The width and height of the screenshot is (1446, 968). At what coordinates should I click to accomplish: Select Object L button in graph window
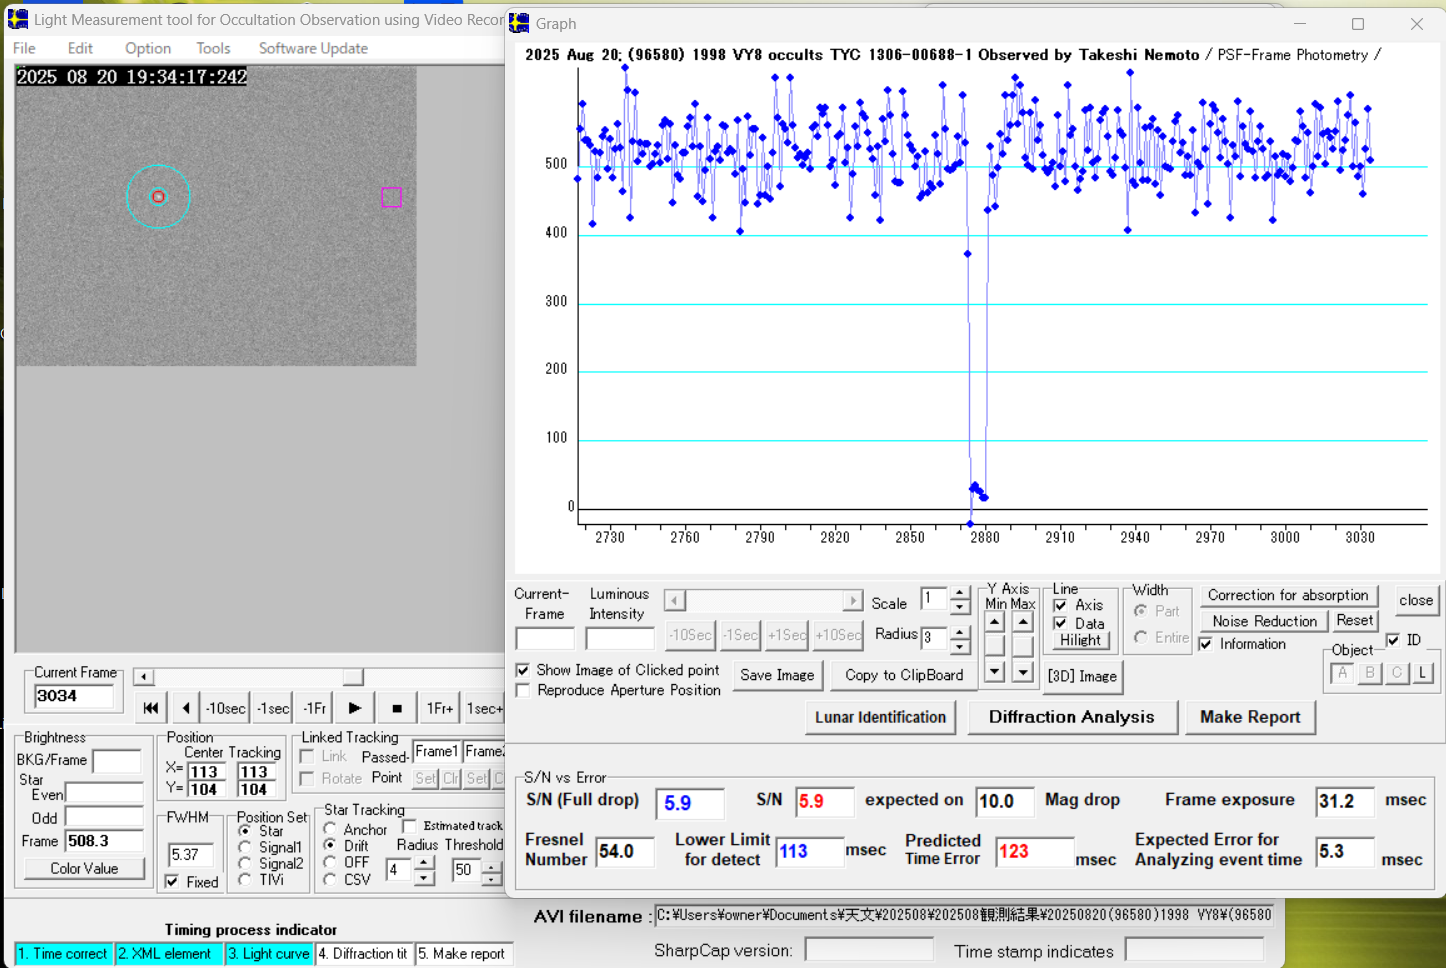pos(1422,673)
